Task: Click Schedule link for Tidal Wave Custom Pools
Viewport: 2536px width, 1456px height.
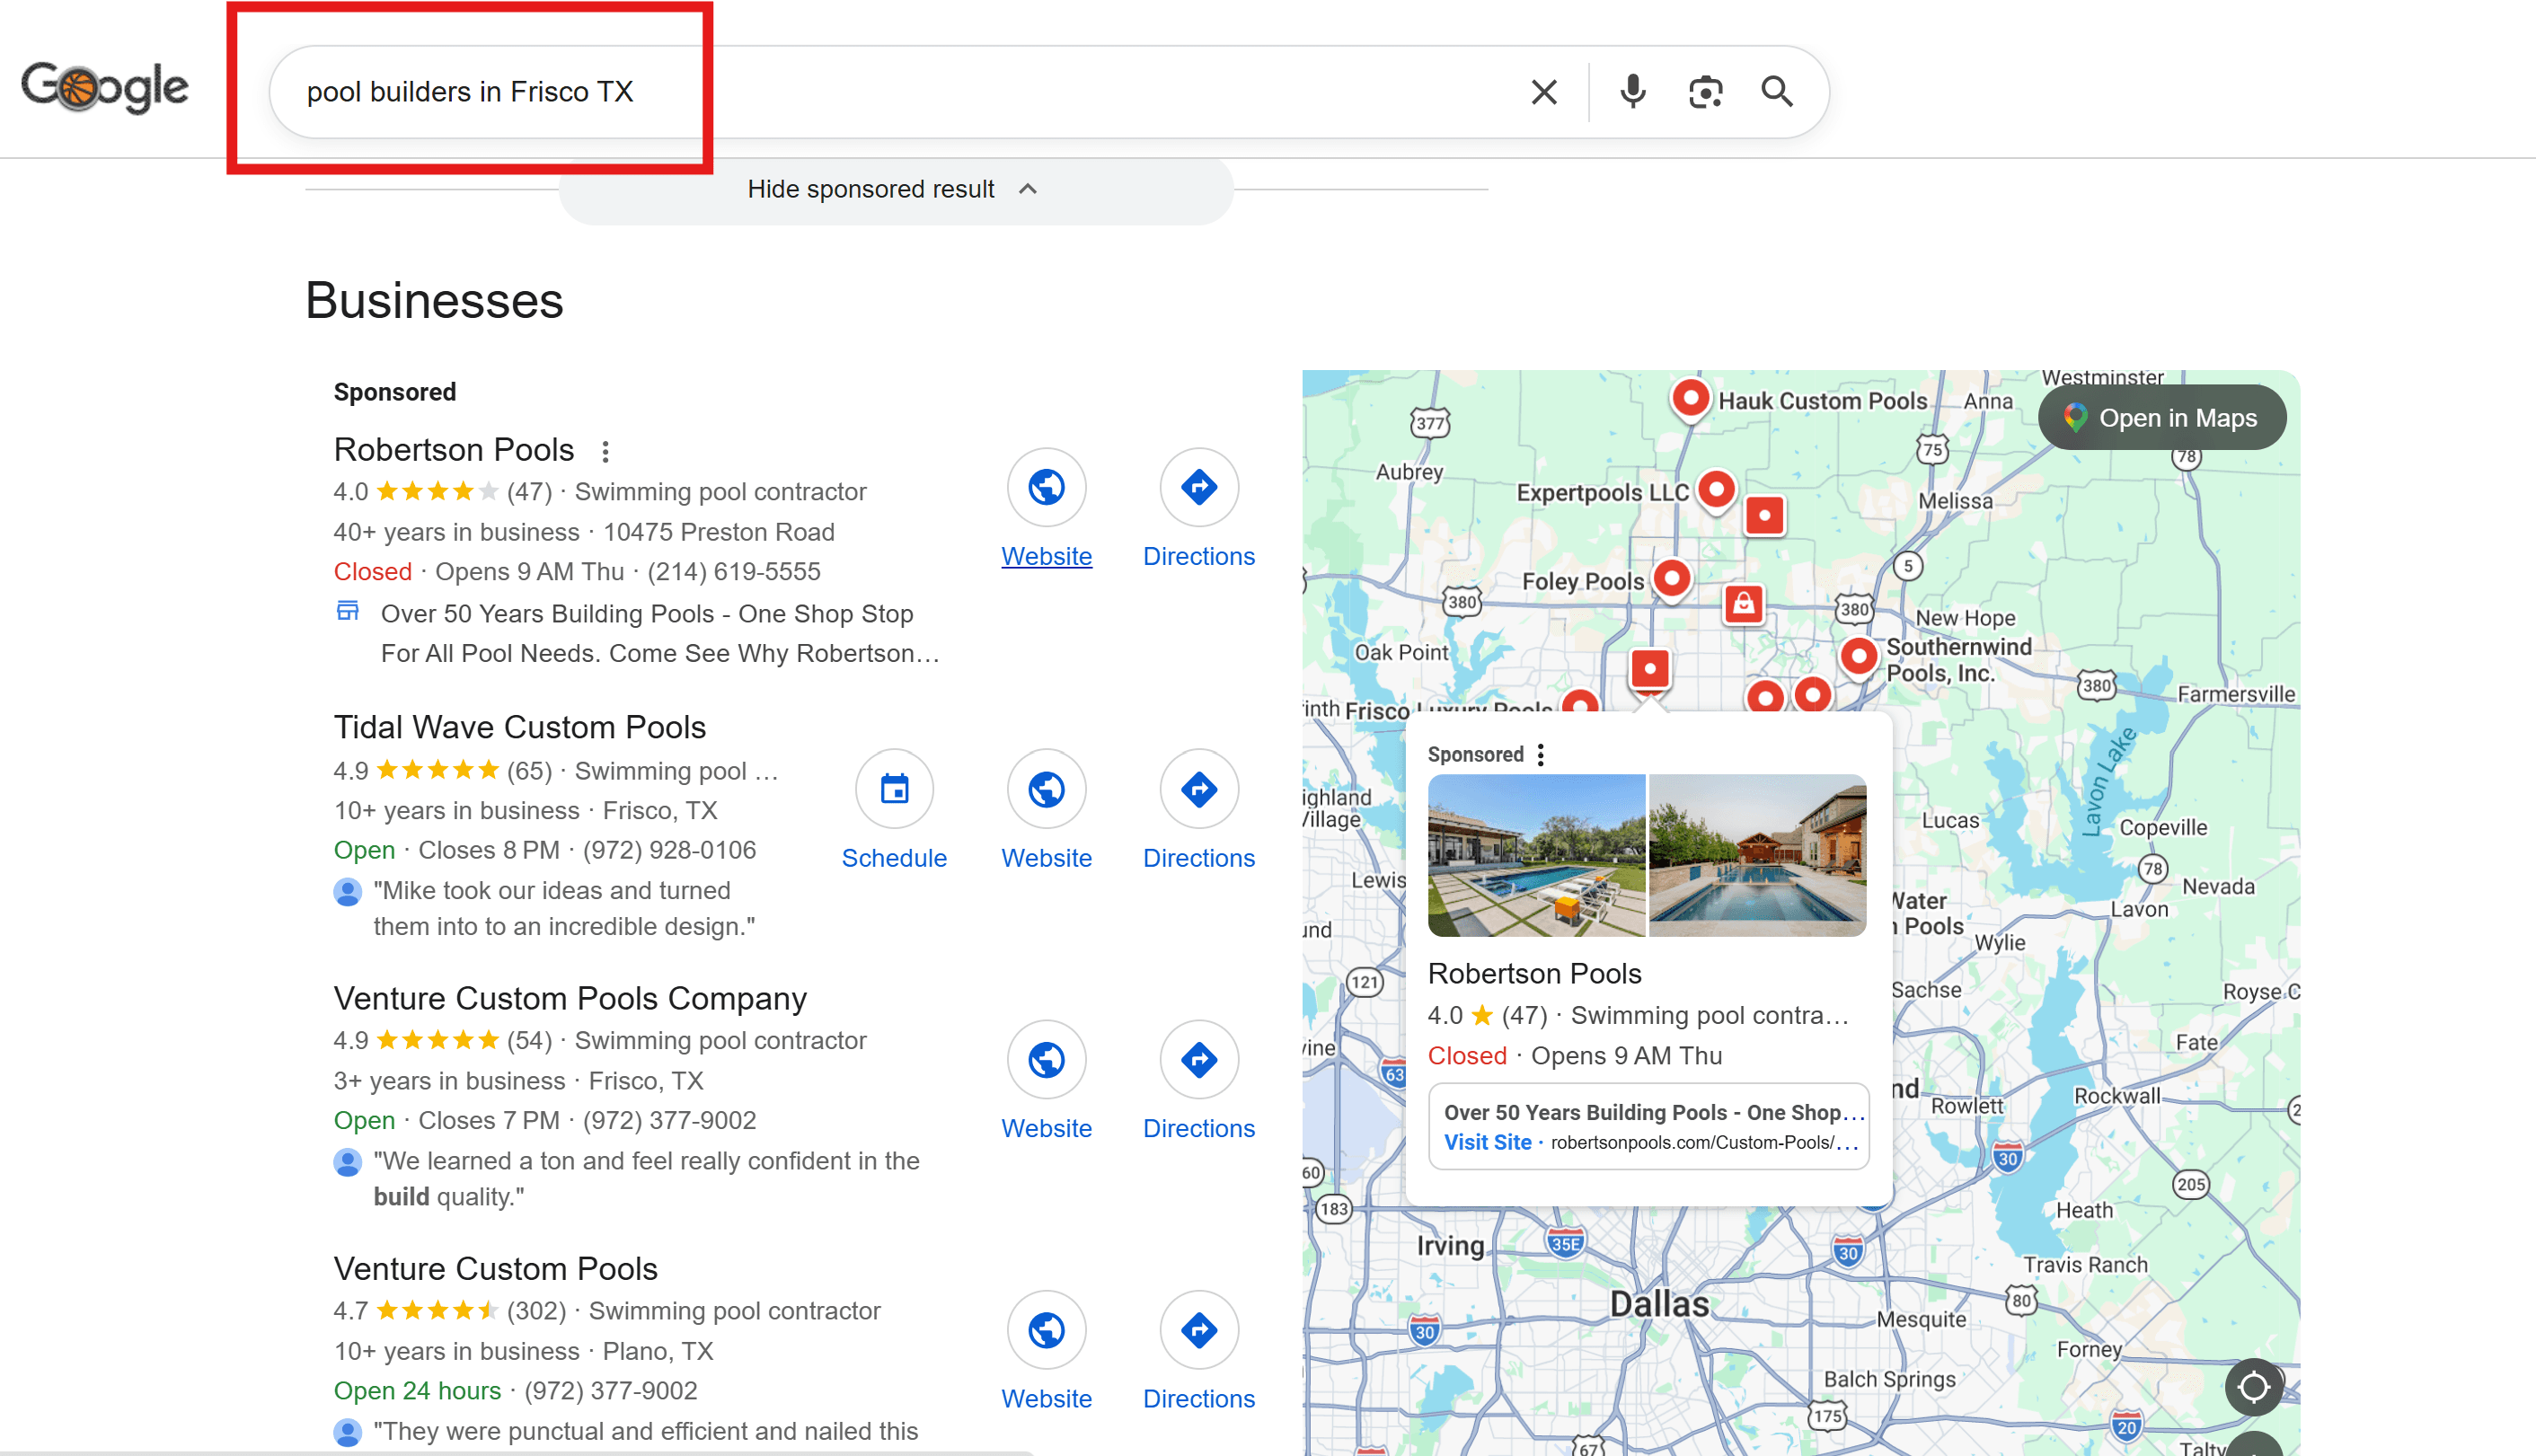Action: [x=894, y=858]
